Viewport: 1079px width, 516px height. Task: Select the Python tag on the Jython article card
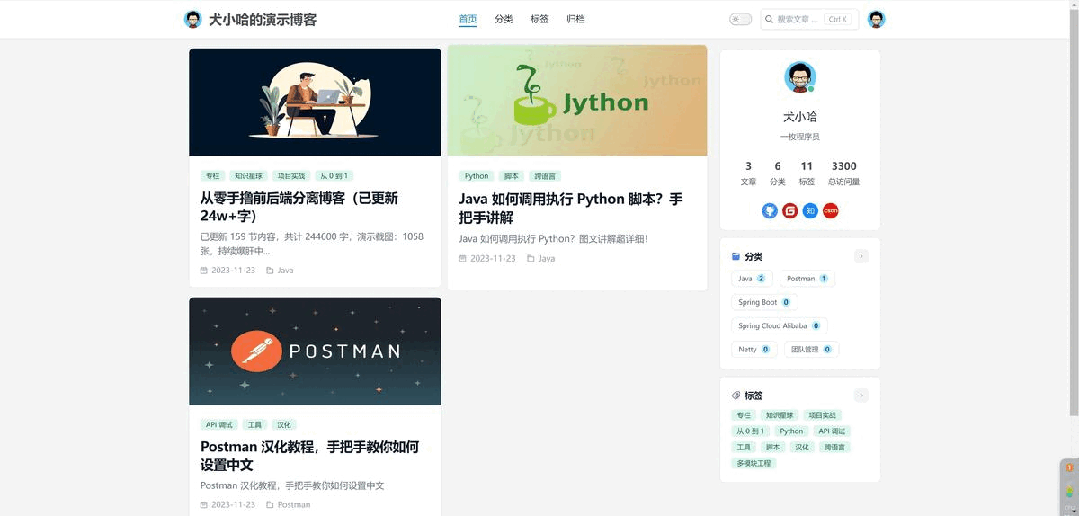[476, 176]
